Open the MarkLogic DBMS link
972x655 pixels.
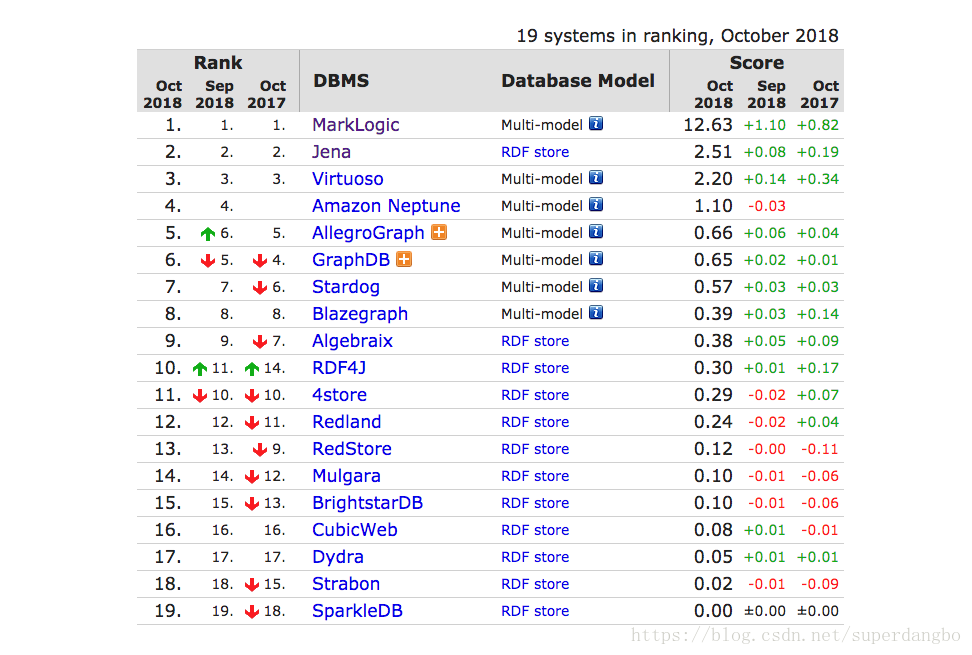click(356, 125)
